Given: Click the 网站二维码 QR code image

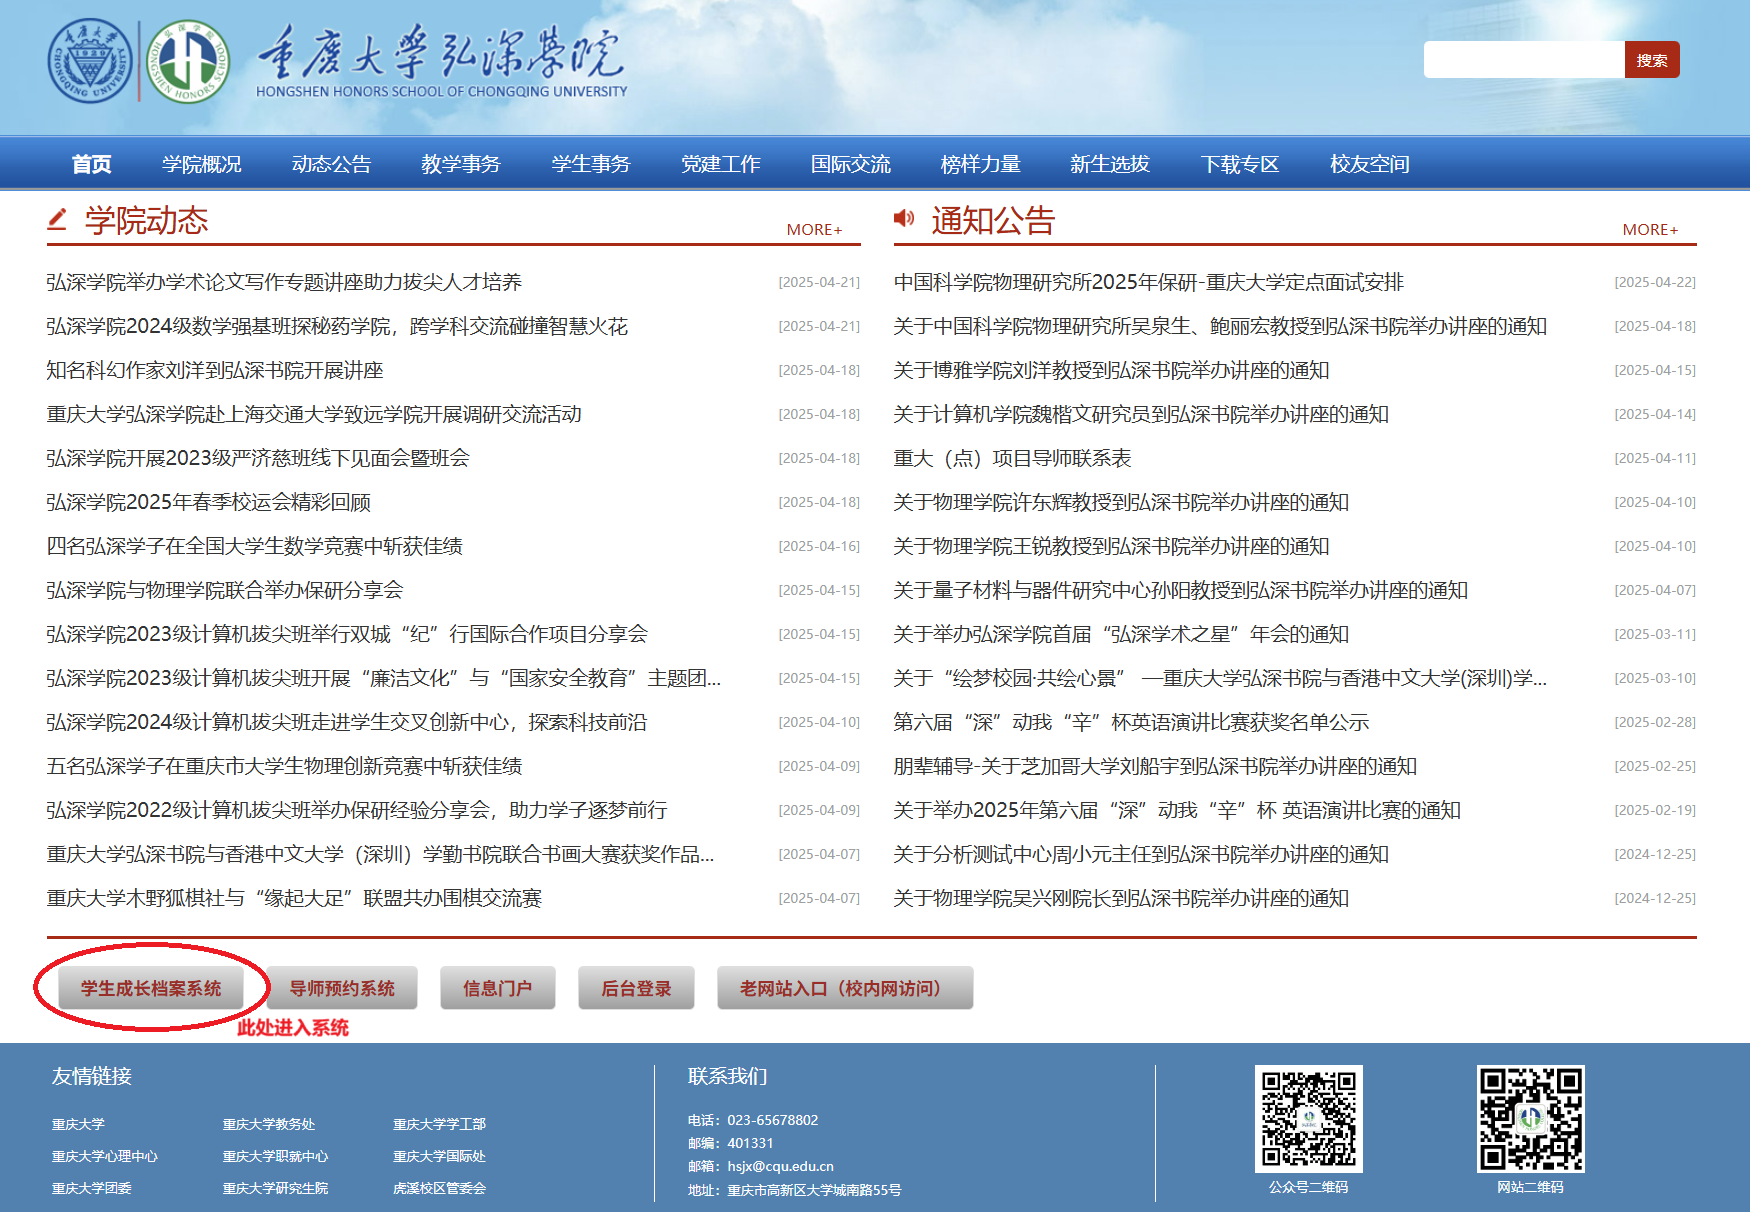Looking at the screenshot, I should [1530, 1118].
